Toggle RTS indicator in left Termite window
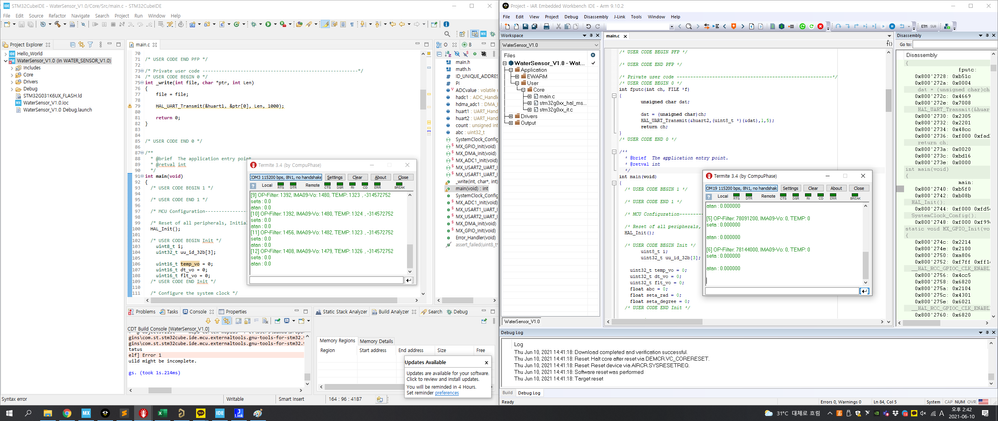Image resolution: width=998 pixels, height=421 pixels. tap(281, 185)
